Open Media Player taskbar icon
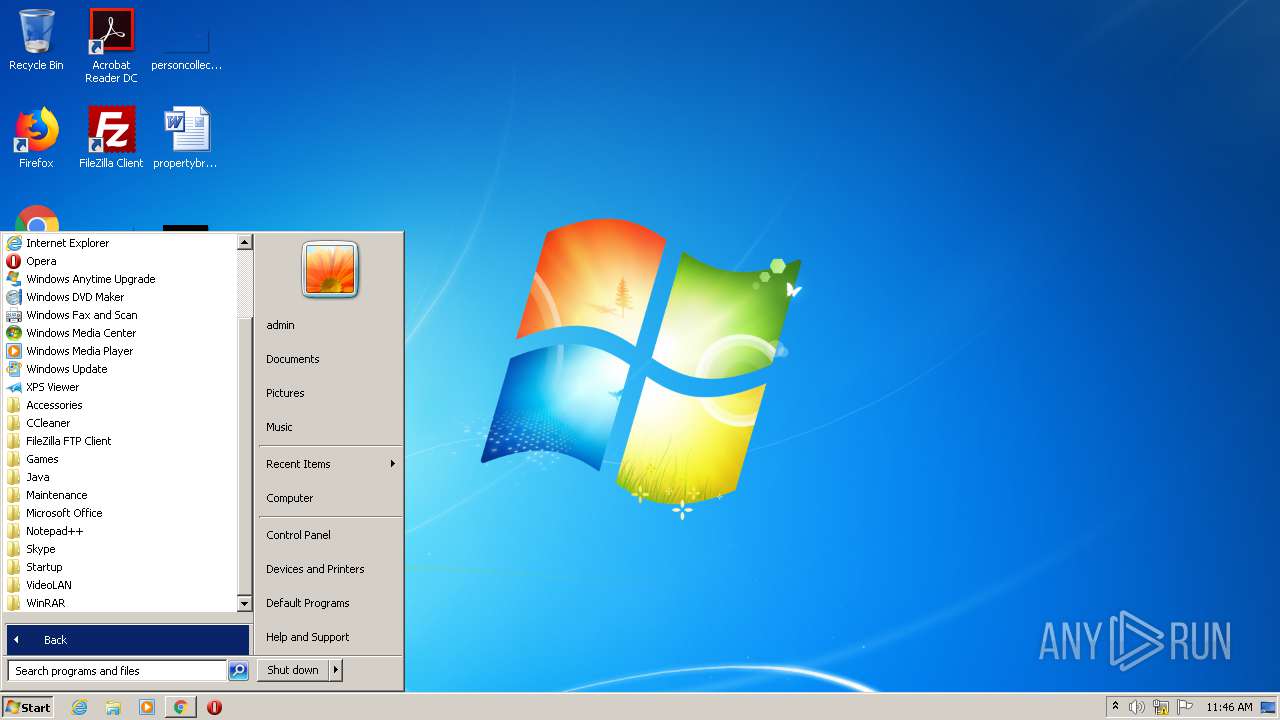The width and height of the screenshot is (1280, 720). click(147, 707)
